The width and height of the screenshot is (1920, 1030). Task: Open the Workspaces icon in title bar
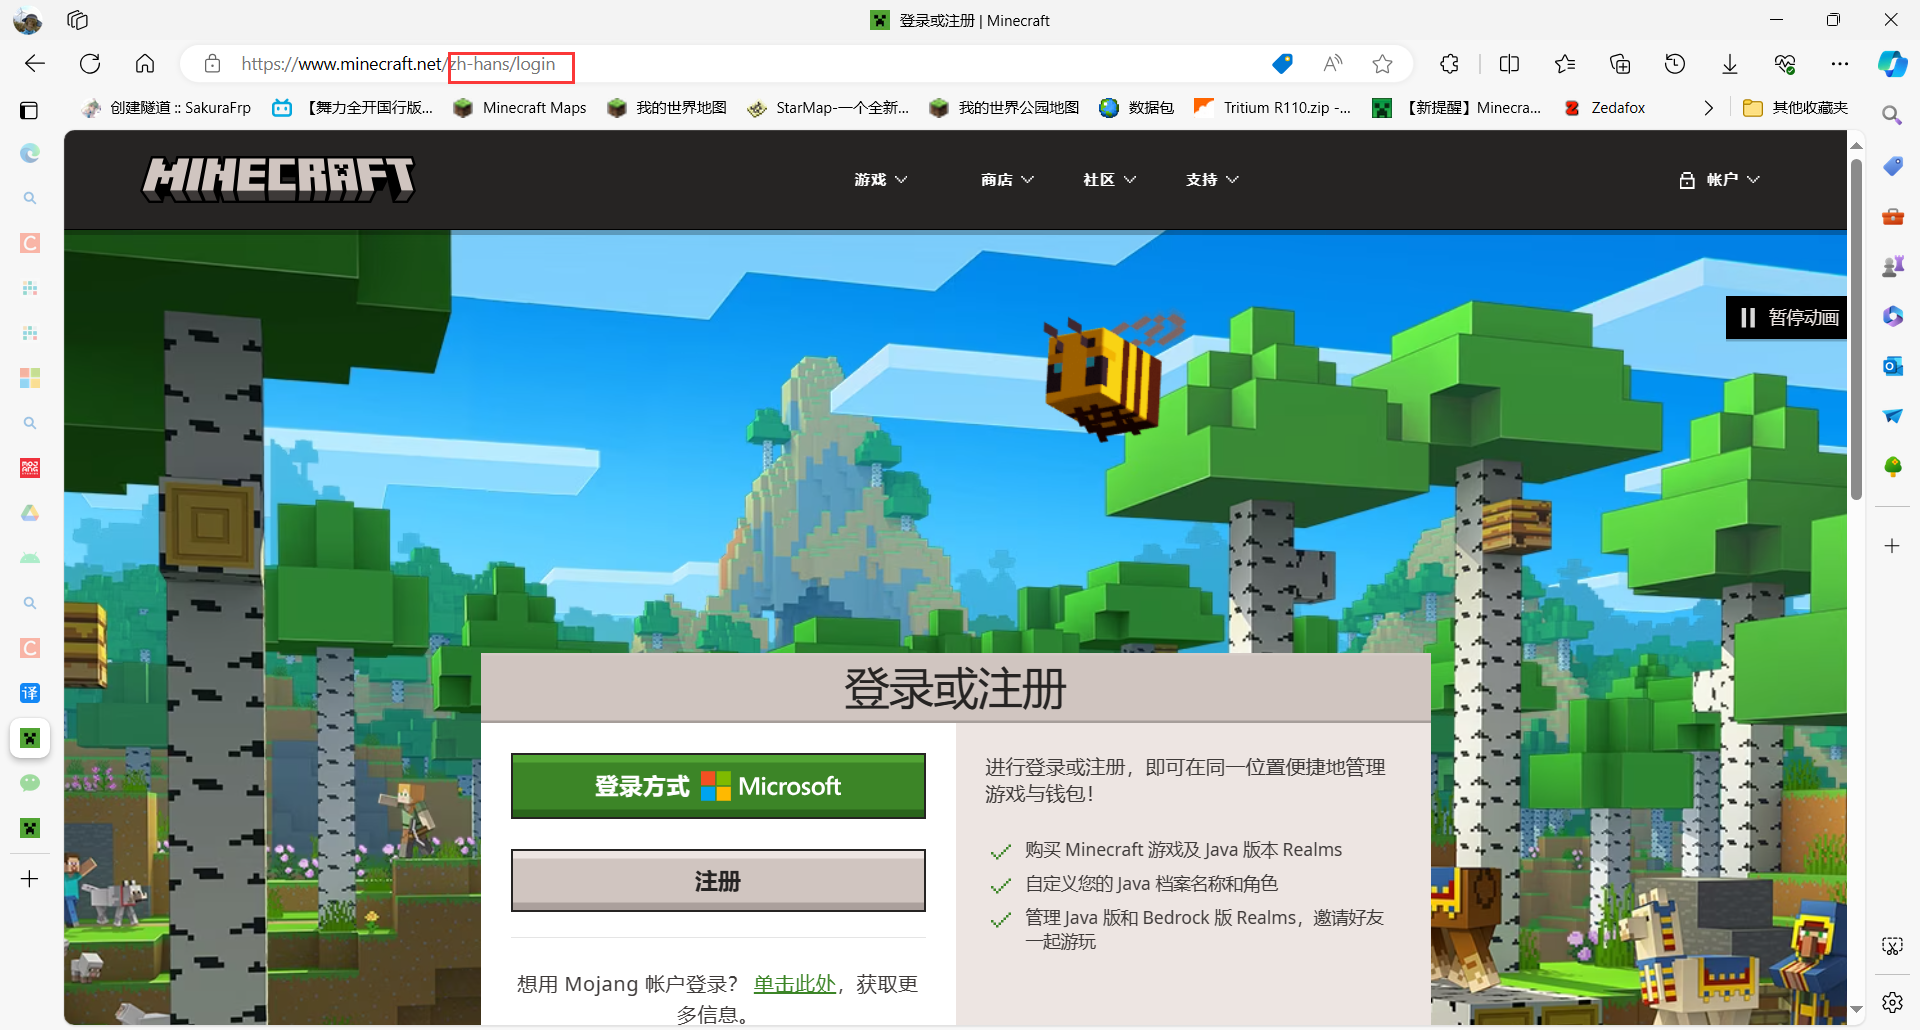78,20
